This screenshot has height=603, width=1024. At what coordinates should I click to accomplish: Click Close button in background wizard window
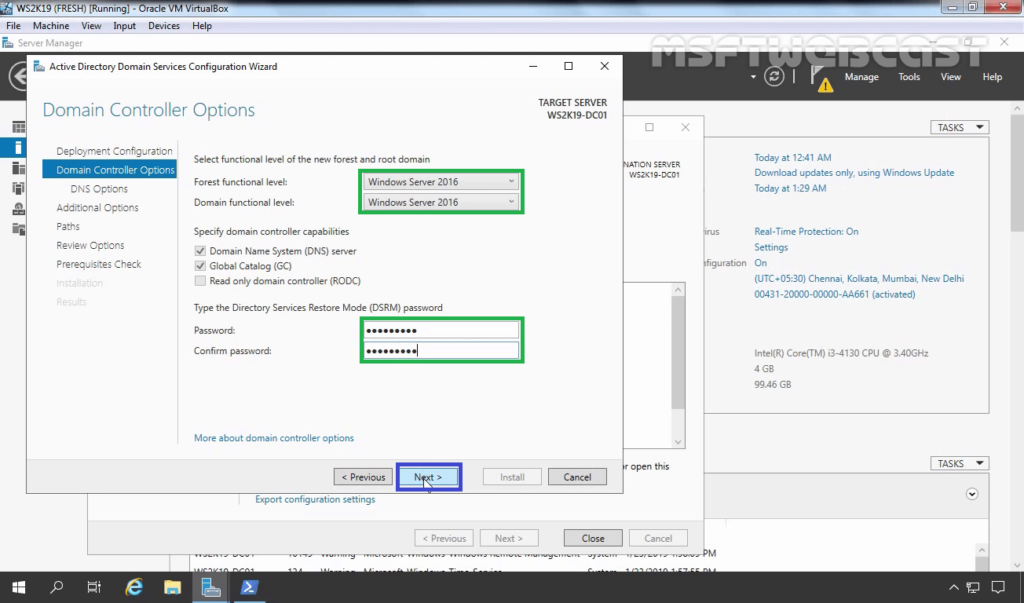593,538
